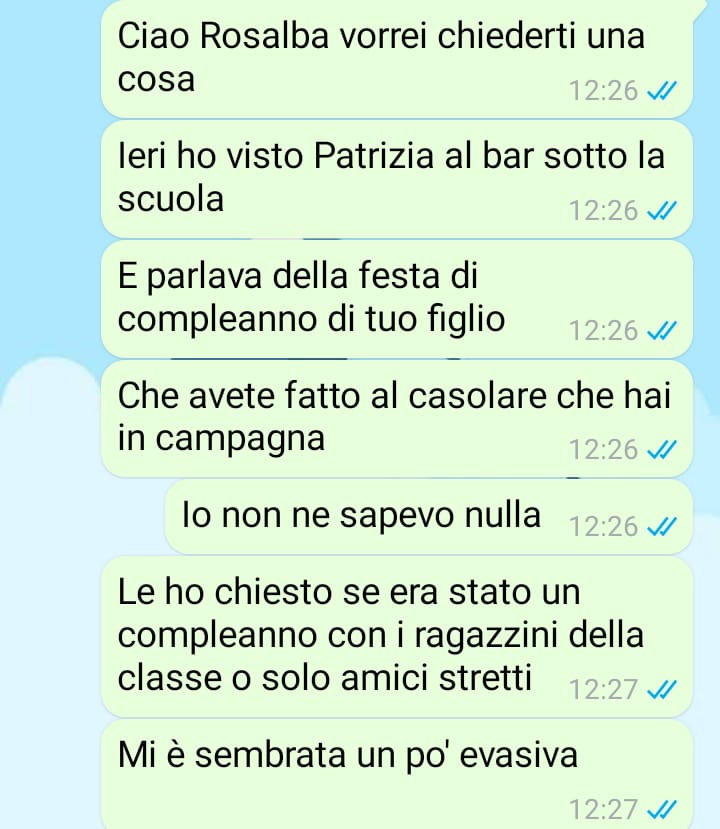Tap 12:26 timestamp under 'in campagna' text
Screen dimensions: 720x829
click(603, 450)
